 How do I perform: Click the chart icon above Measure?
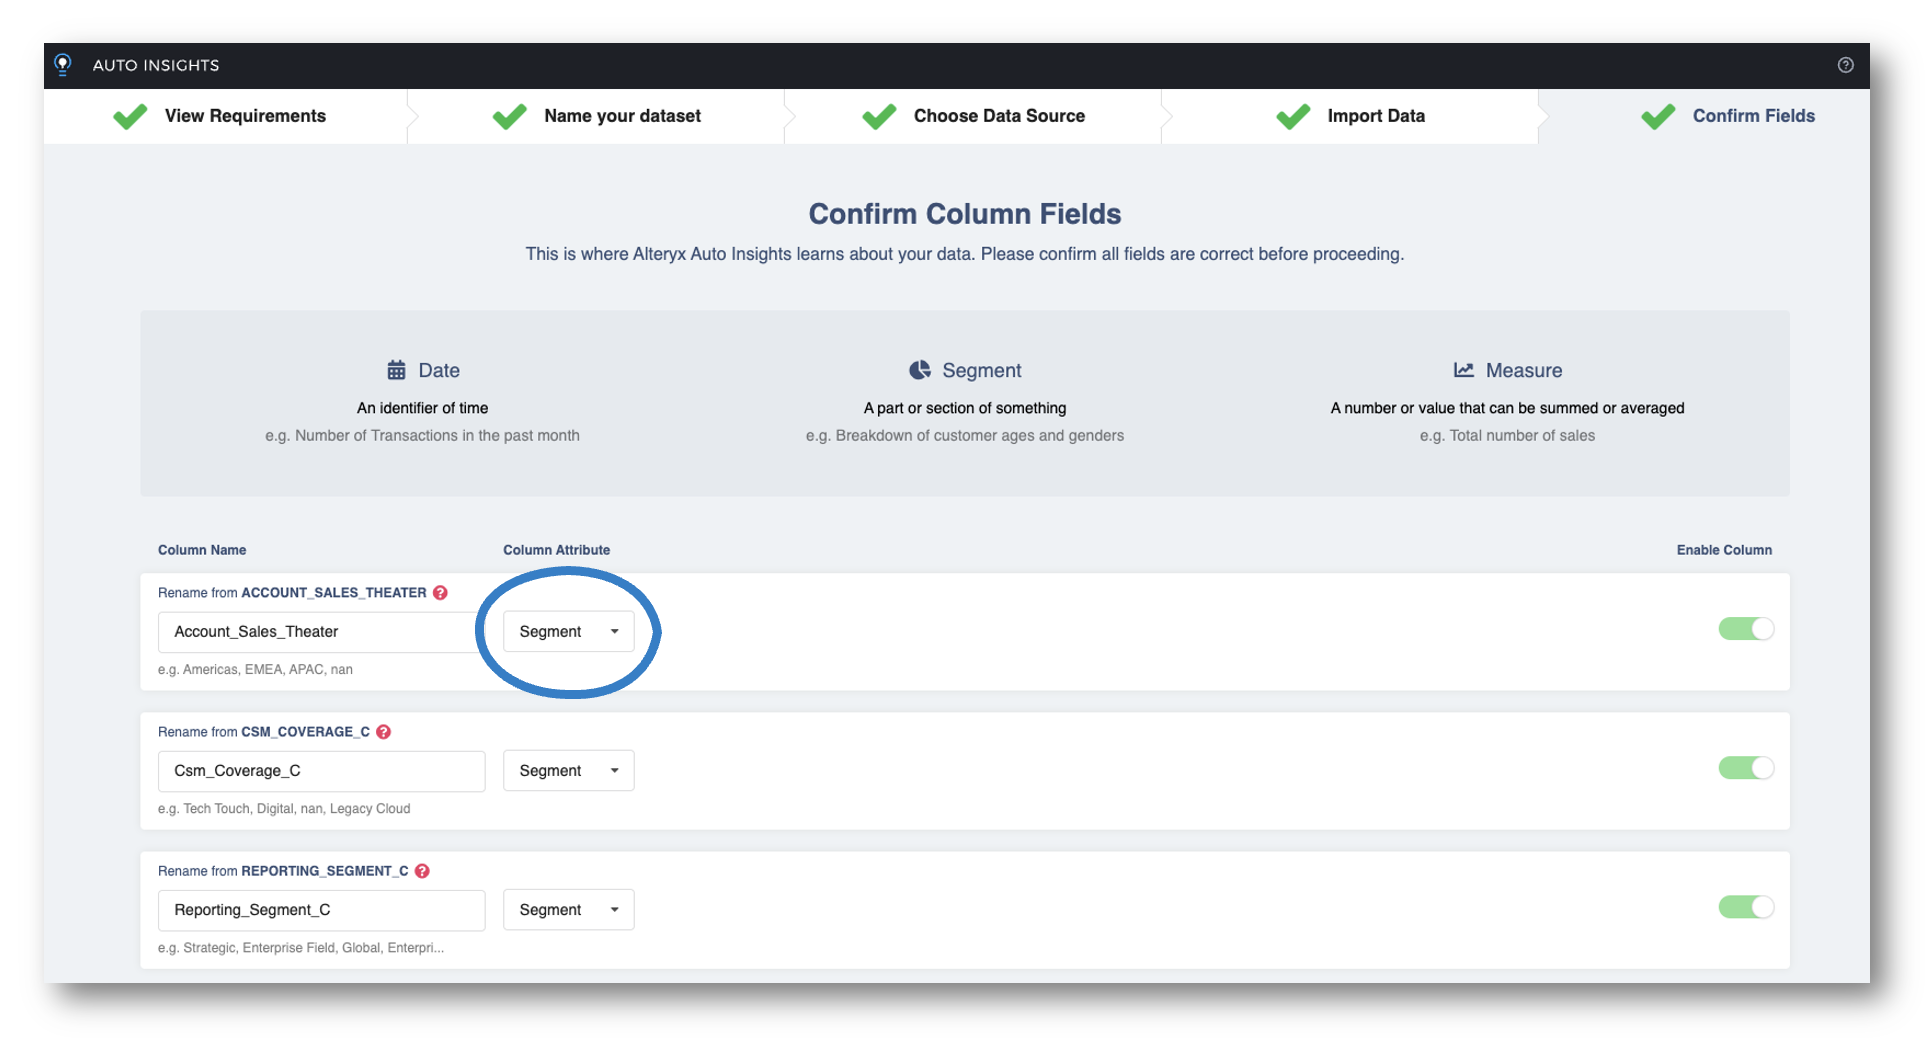(x=1464, y=369)
